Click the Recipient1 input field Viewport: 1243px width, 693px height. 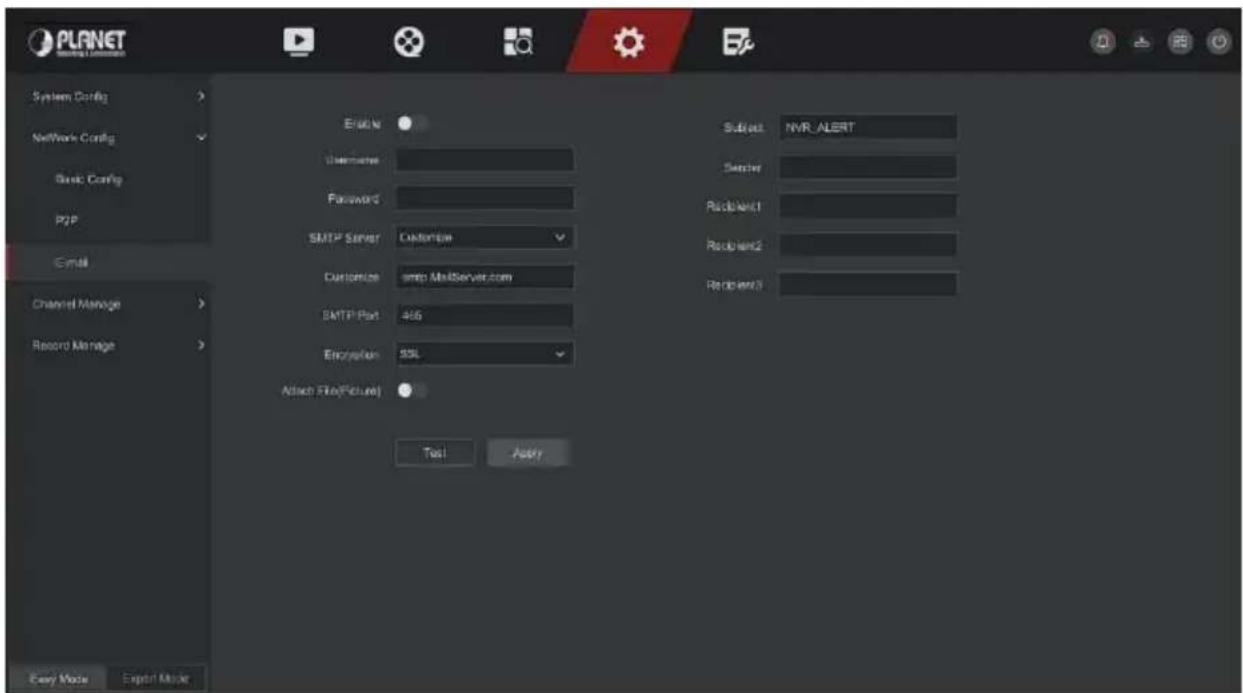pyautogui.click(x=868, y=205)
